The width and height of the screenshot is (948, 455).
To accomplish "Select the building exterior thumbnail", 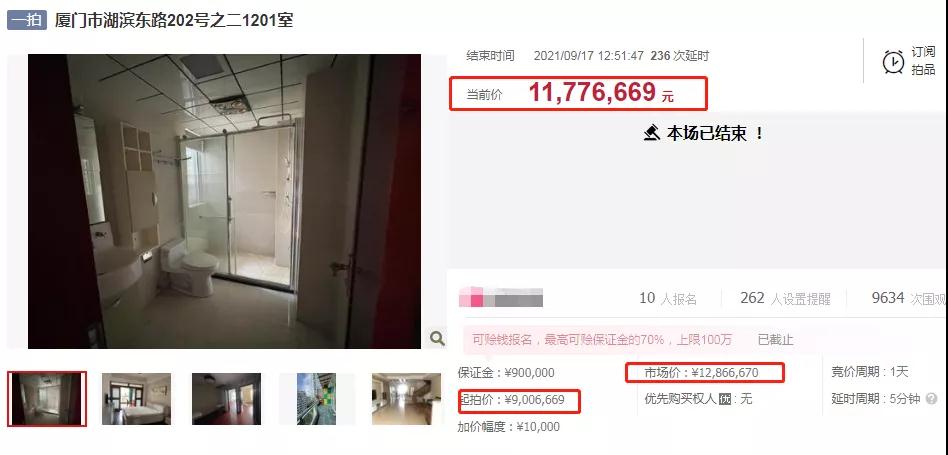I will [x=316, y=399].
